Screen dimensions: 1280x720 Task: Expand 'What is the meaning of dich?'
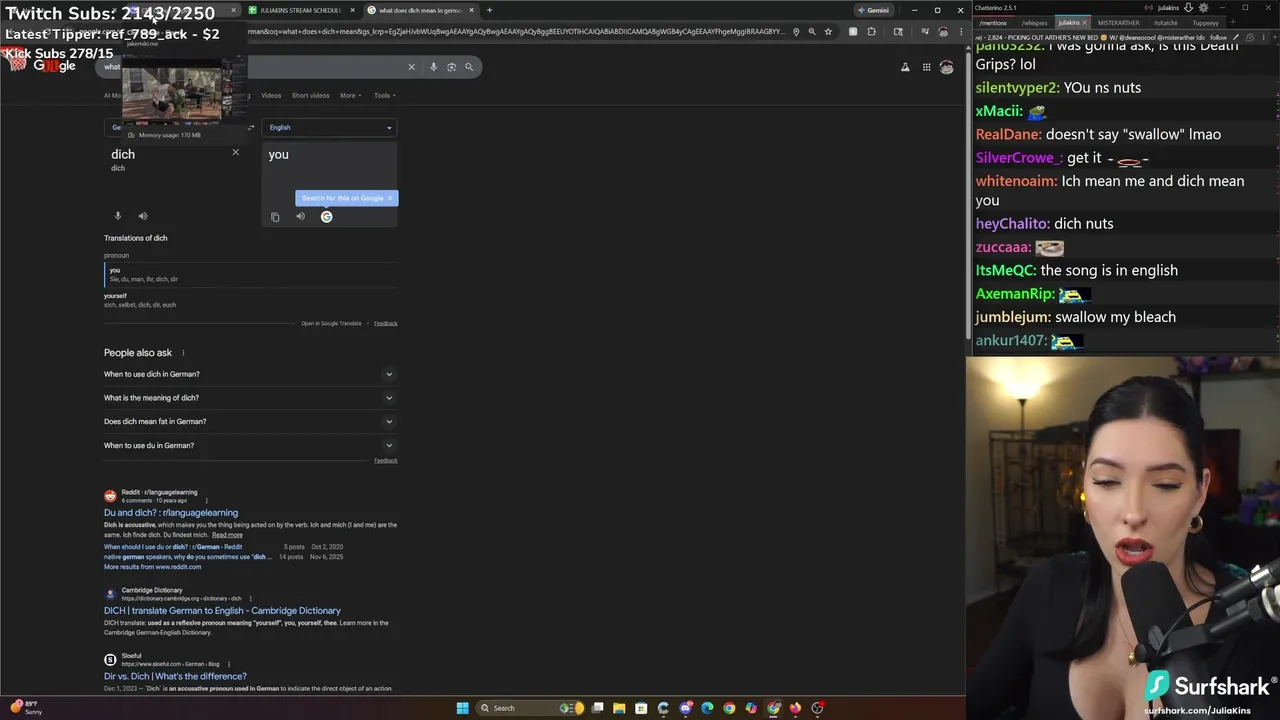[250, 398]
